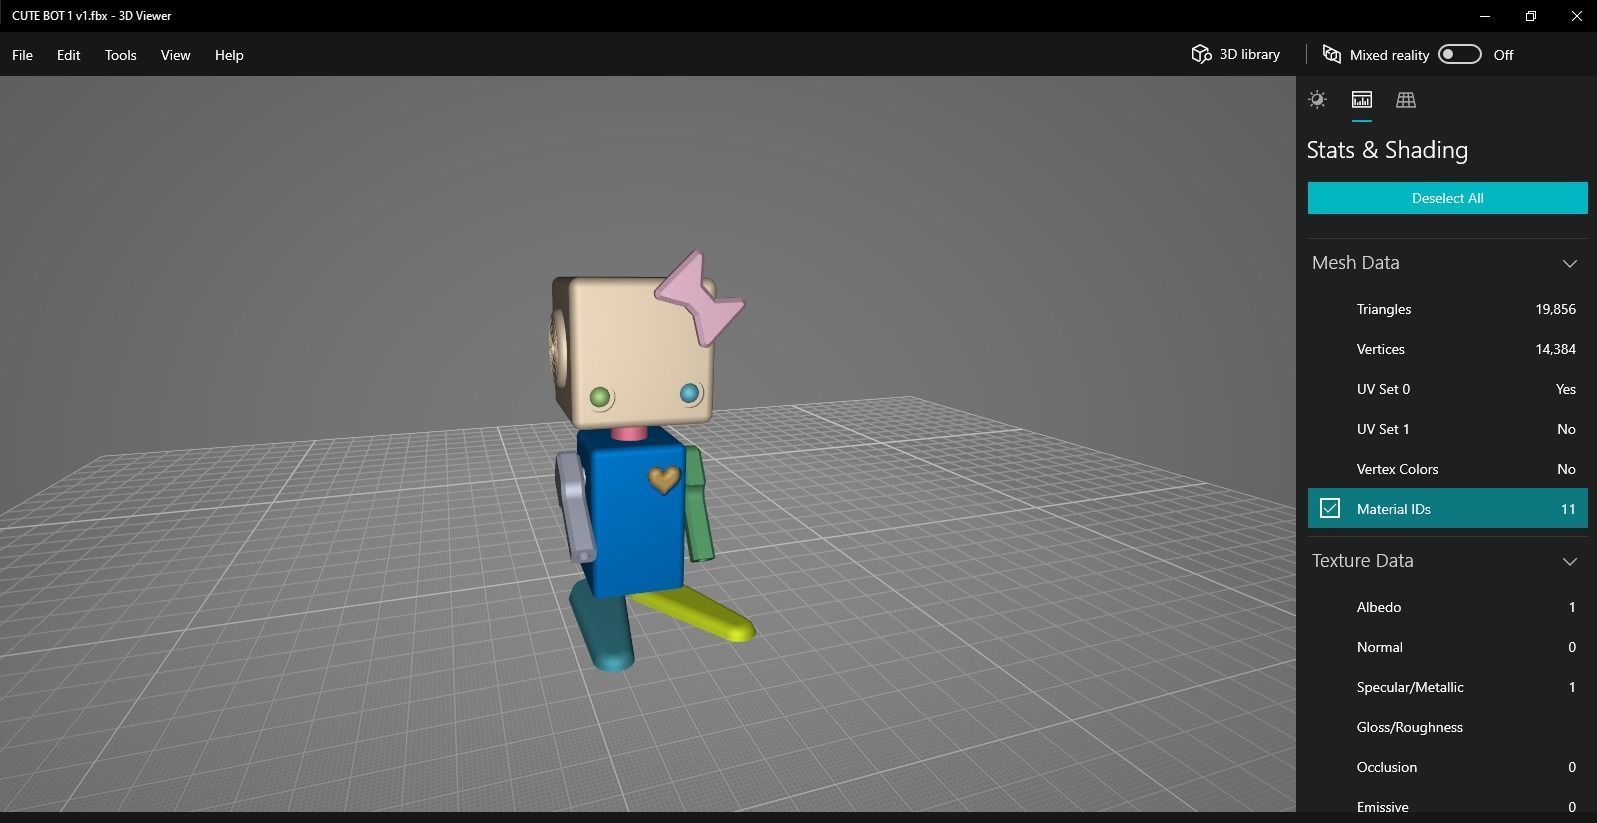Open the Help menu
The image size is (1597, 823).
pos(229,55)
